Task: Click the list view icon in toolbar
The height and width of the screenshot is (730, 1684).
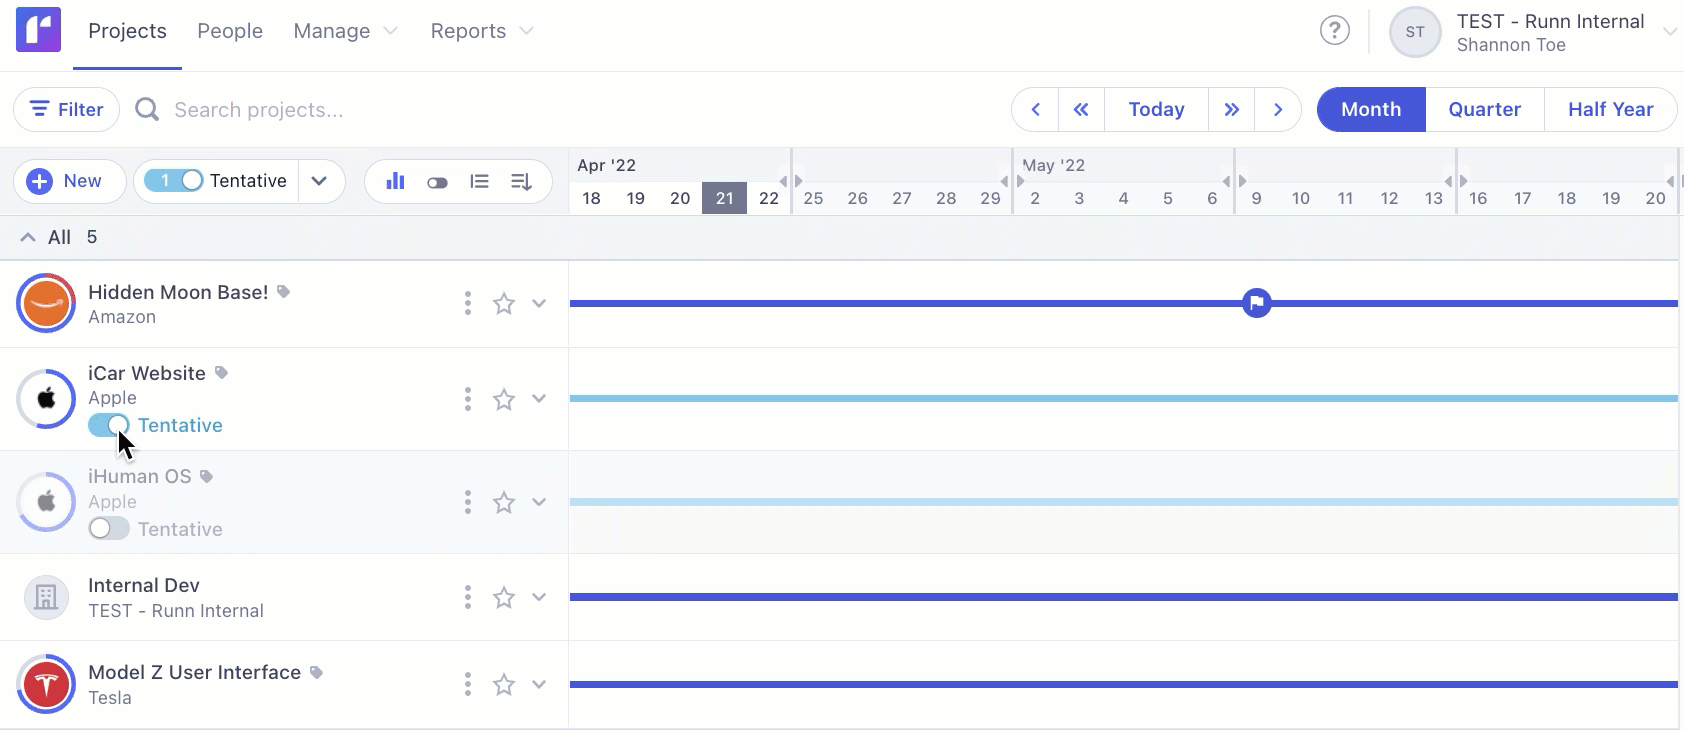Action: (479, 181)
